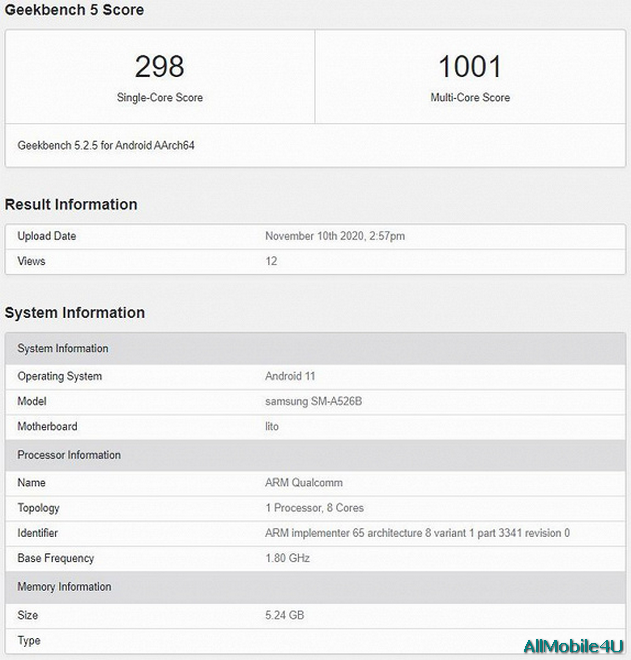Select the Operating System label
This screenshot has width=631, height=660.
point(60,376)
